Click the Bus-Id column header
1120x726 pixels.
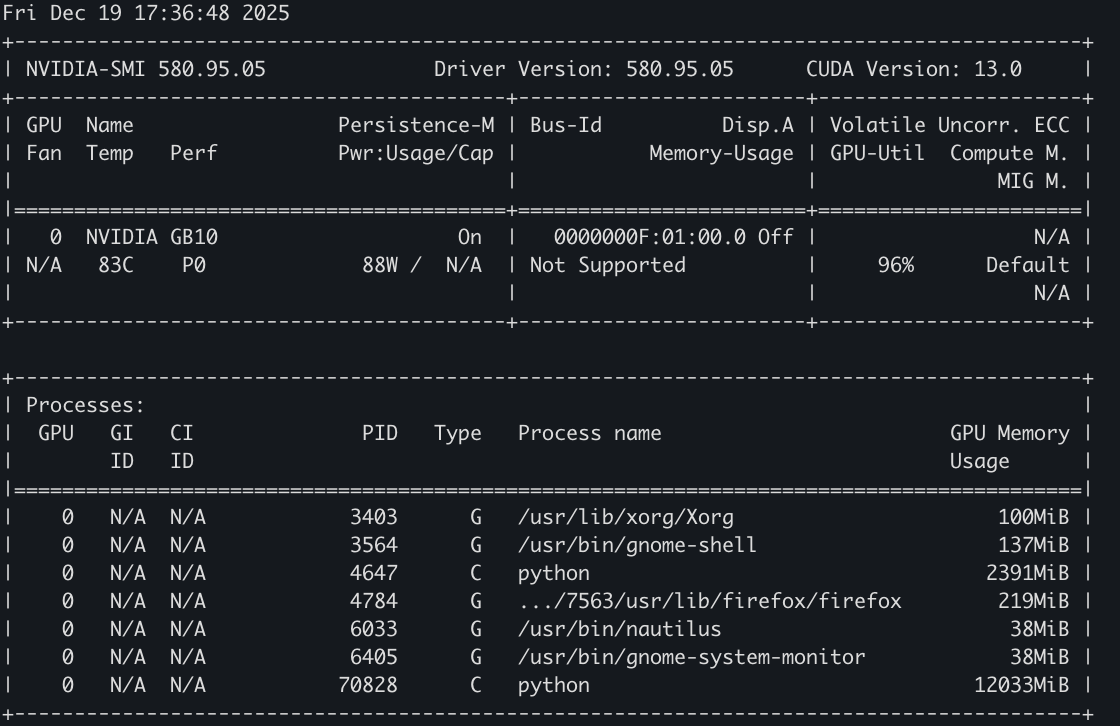coord(566,125)
